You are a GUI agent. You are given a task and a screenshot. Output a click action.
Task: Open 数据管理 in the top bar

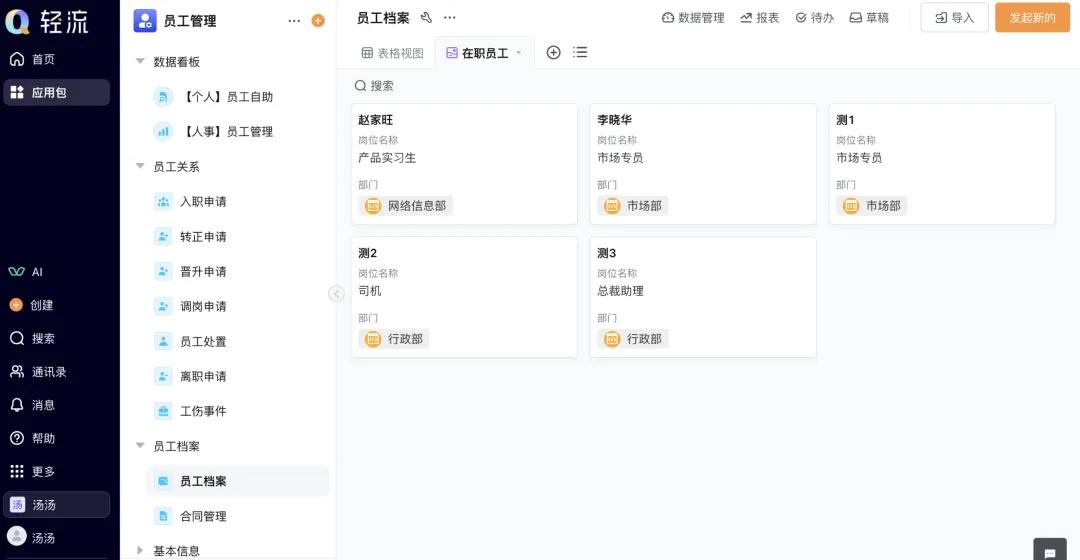693,18
